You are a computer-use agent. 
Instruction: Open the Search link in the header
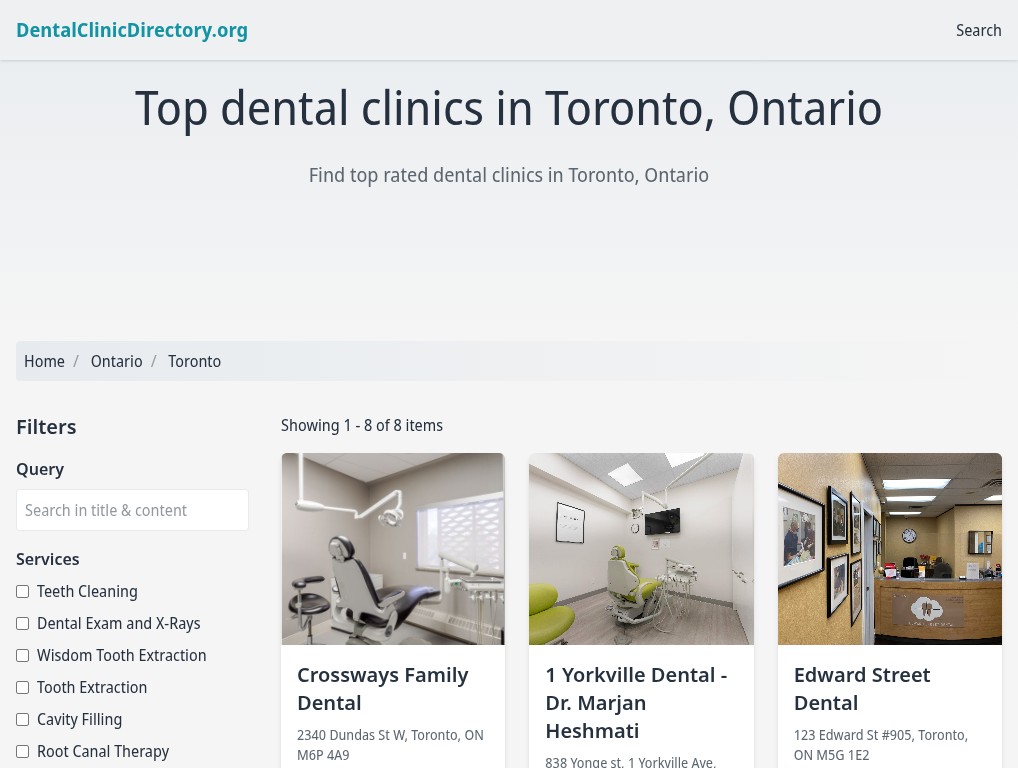[x=978, y=31]
